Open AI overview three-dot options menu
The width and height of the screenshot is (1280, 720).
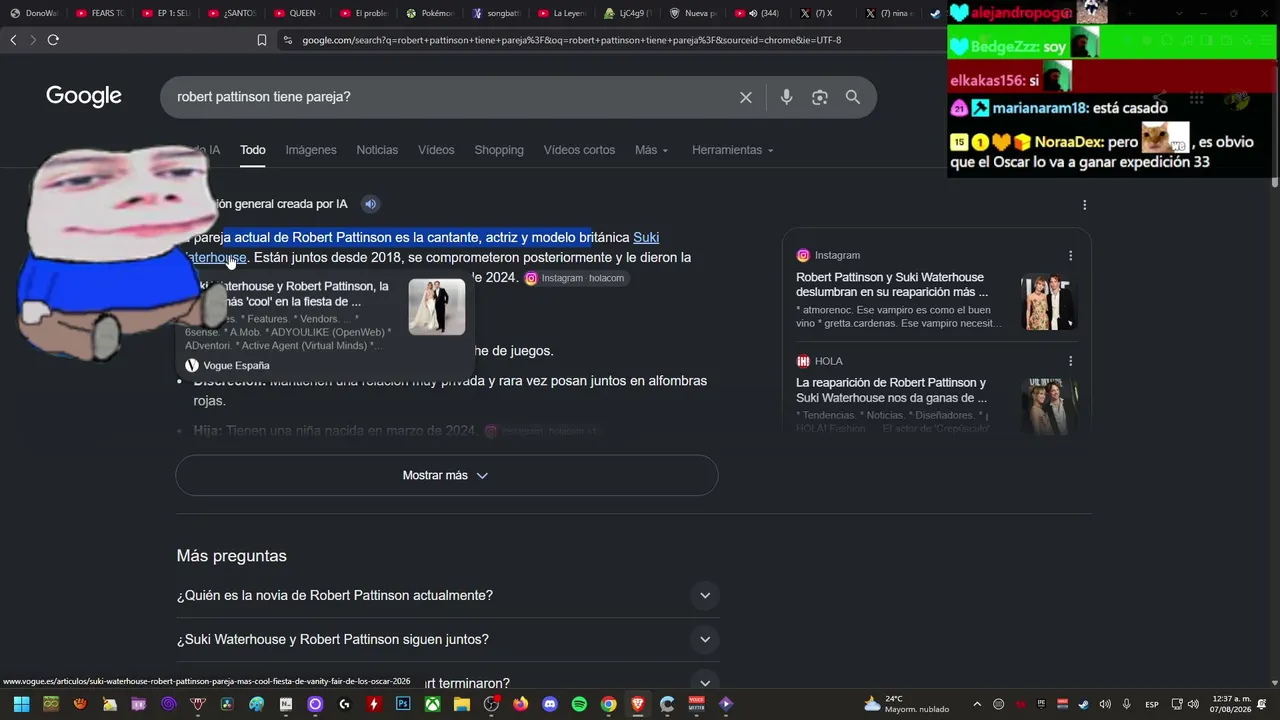pyautogui.click(x=1084, y=205)
